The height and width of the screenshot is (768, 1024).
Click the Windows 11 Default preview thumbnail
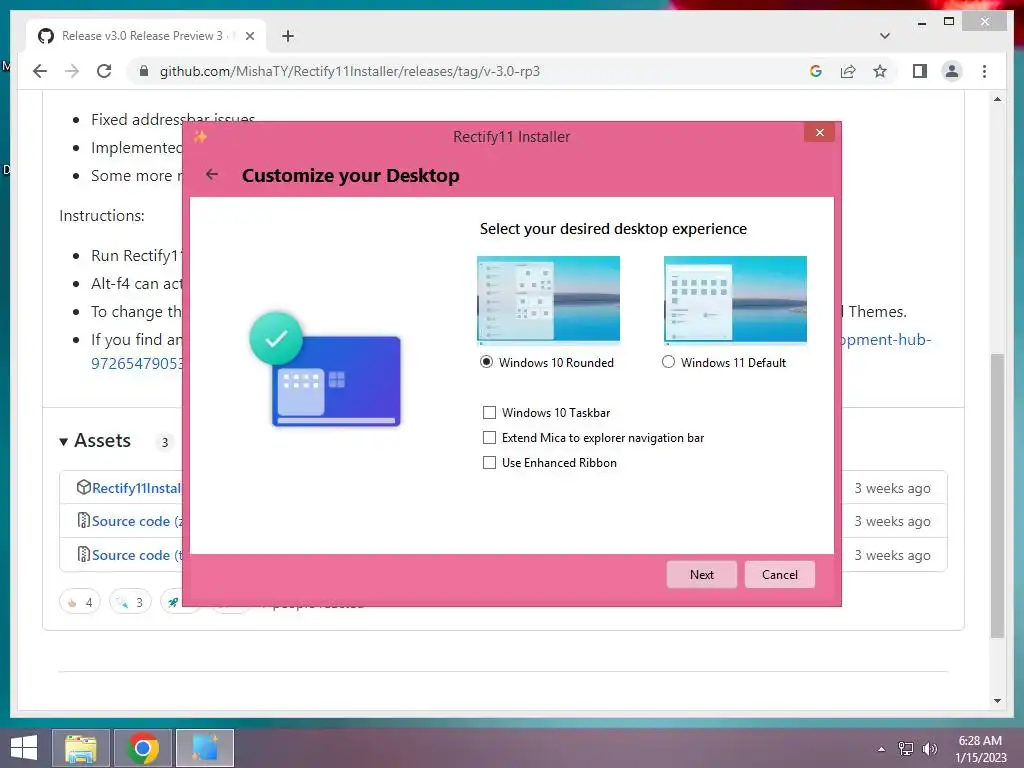(735, 300)
